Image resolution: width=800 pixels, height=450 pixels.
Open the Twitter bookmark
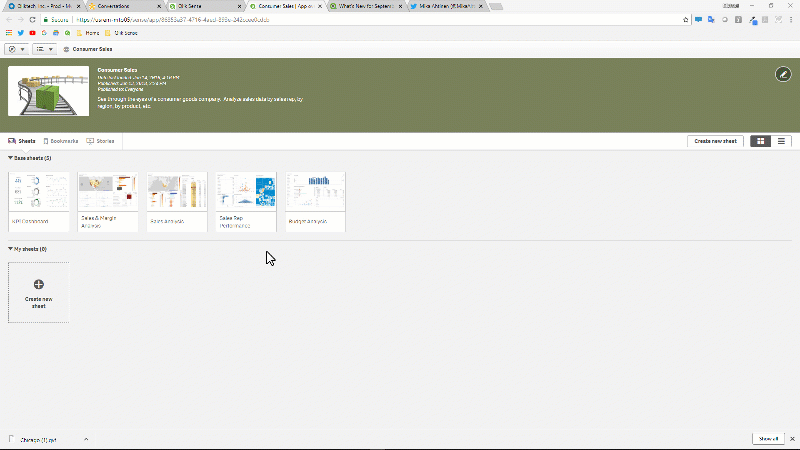21,33
